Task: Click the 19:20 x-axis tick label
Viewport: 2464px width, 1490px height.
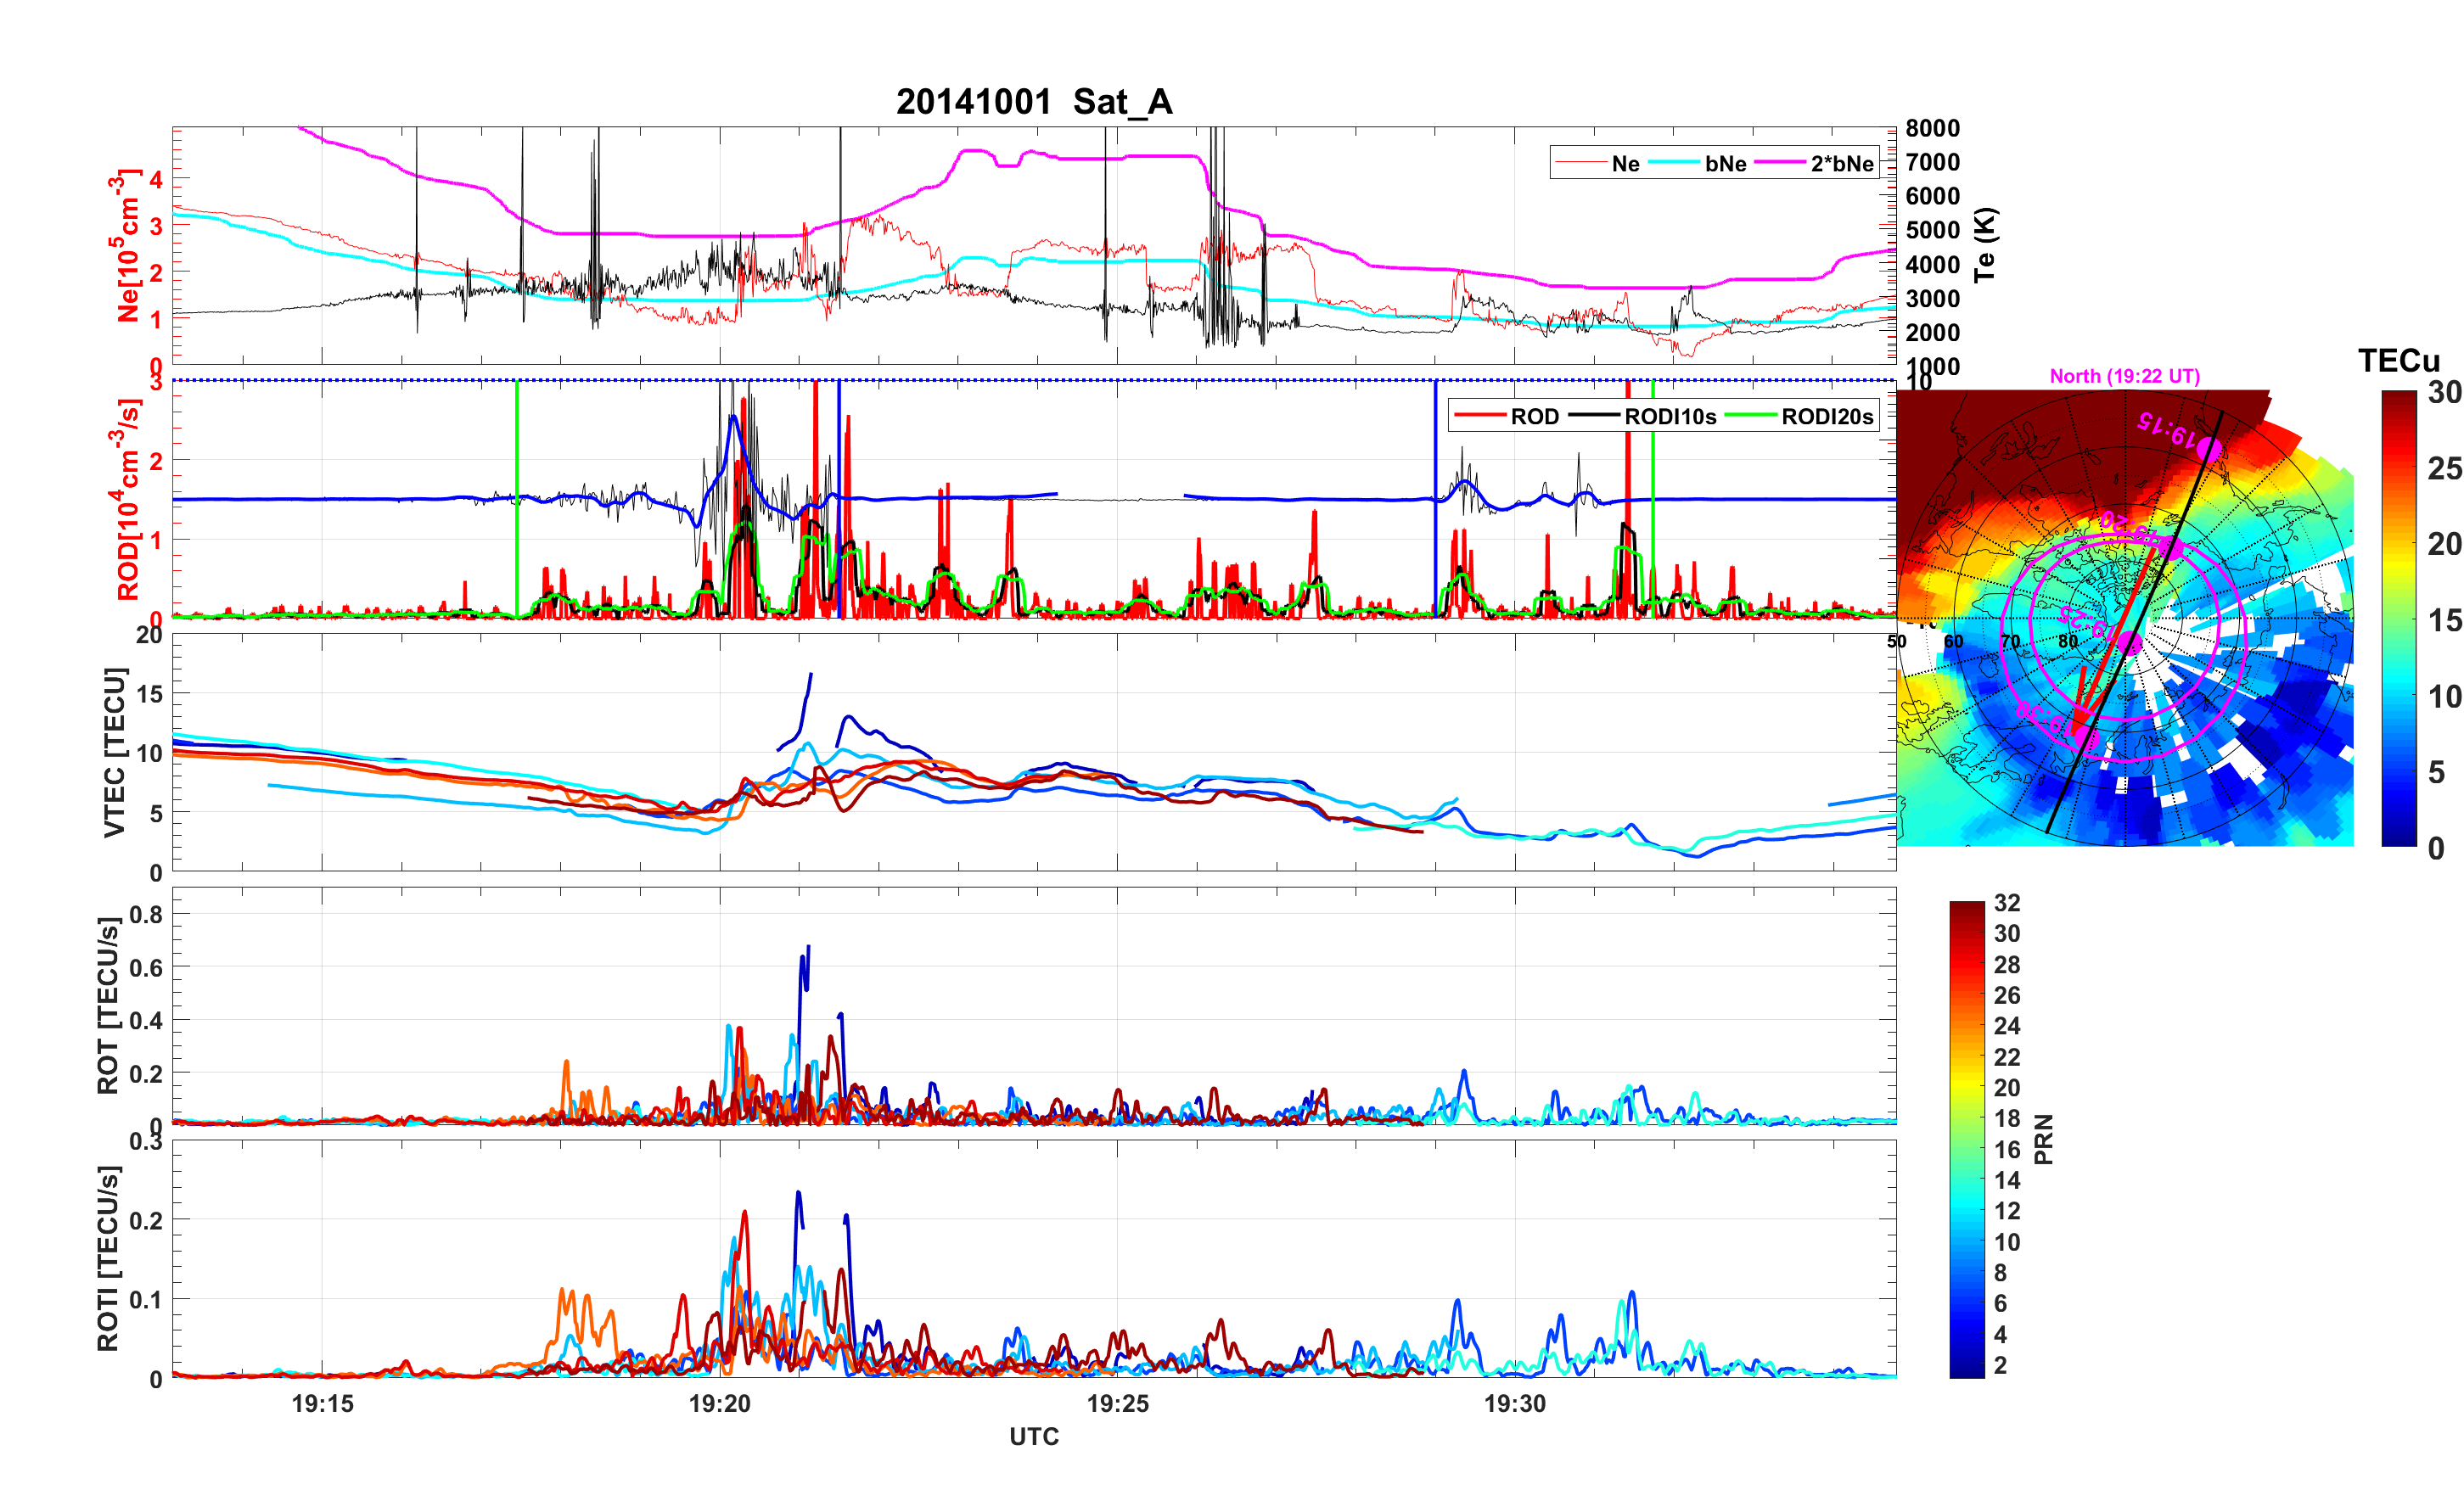Action: pyautogui.click(x=719, y=1403)
